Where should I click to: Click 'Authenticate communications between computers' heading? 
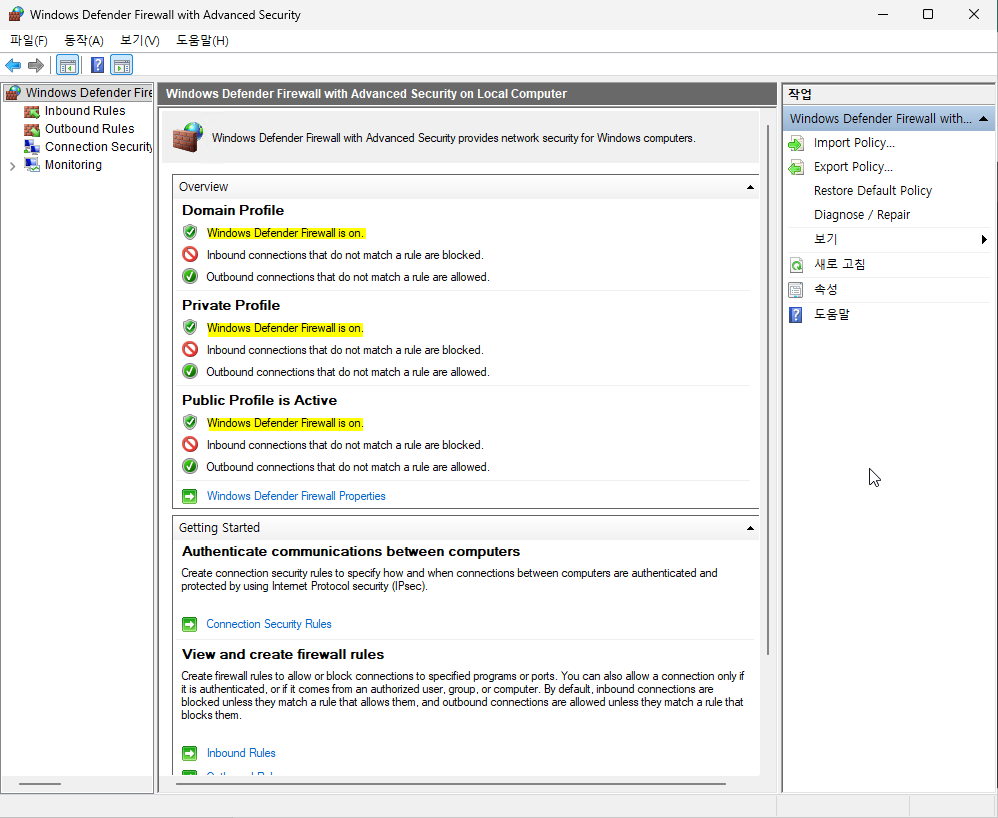coord(351,551)
